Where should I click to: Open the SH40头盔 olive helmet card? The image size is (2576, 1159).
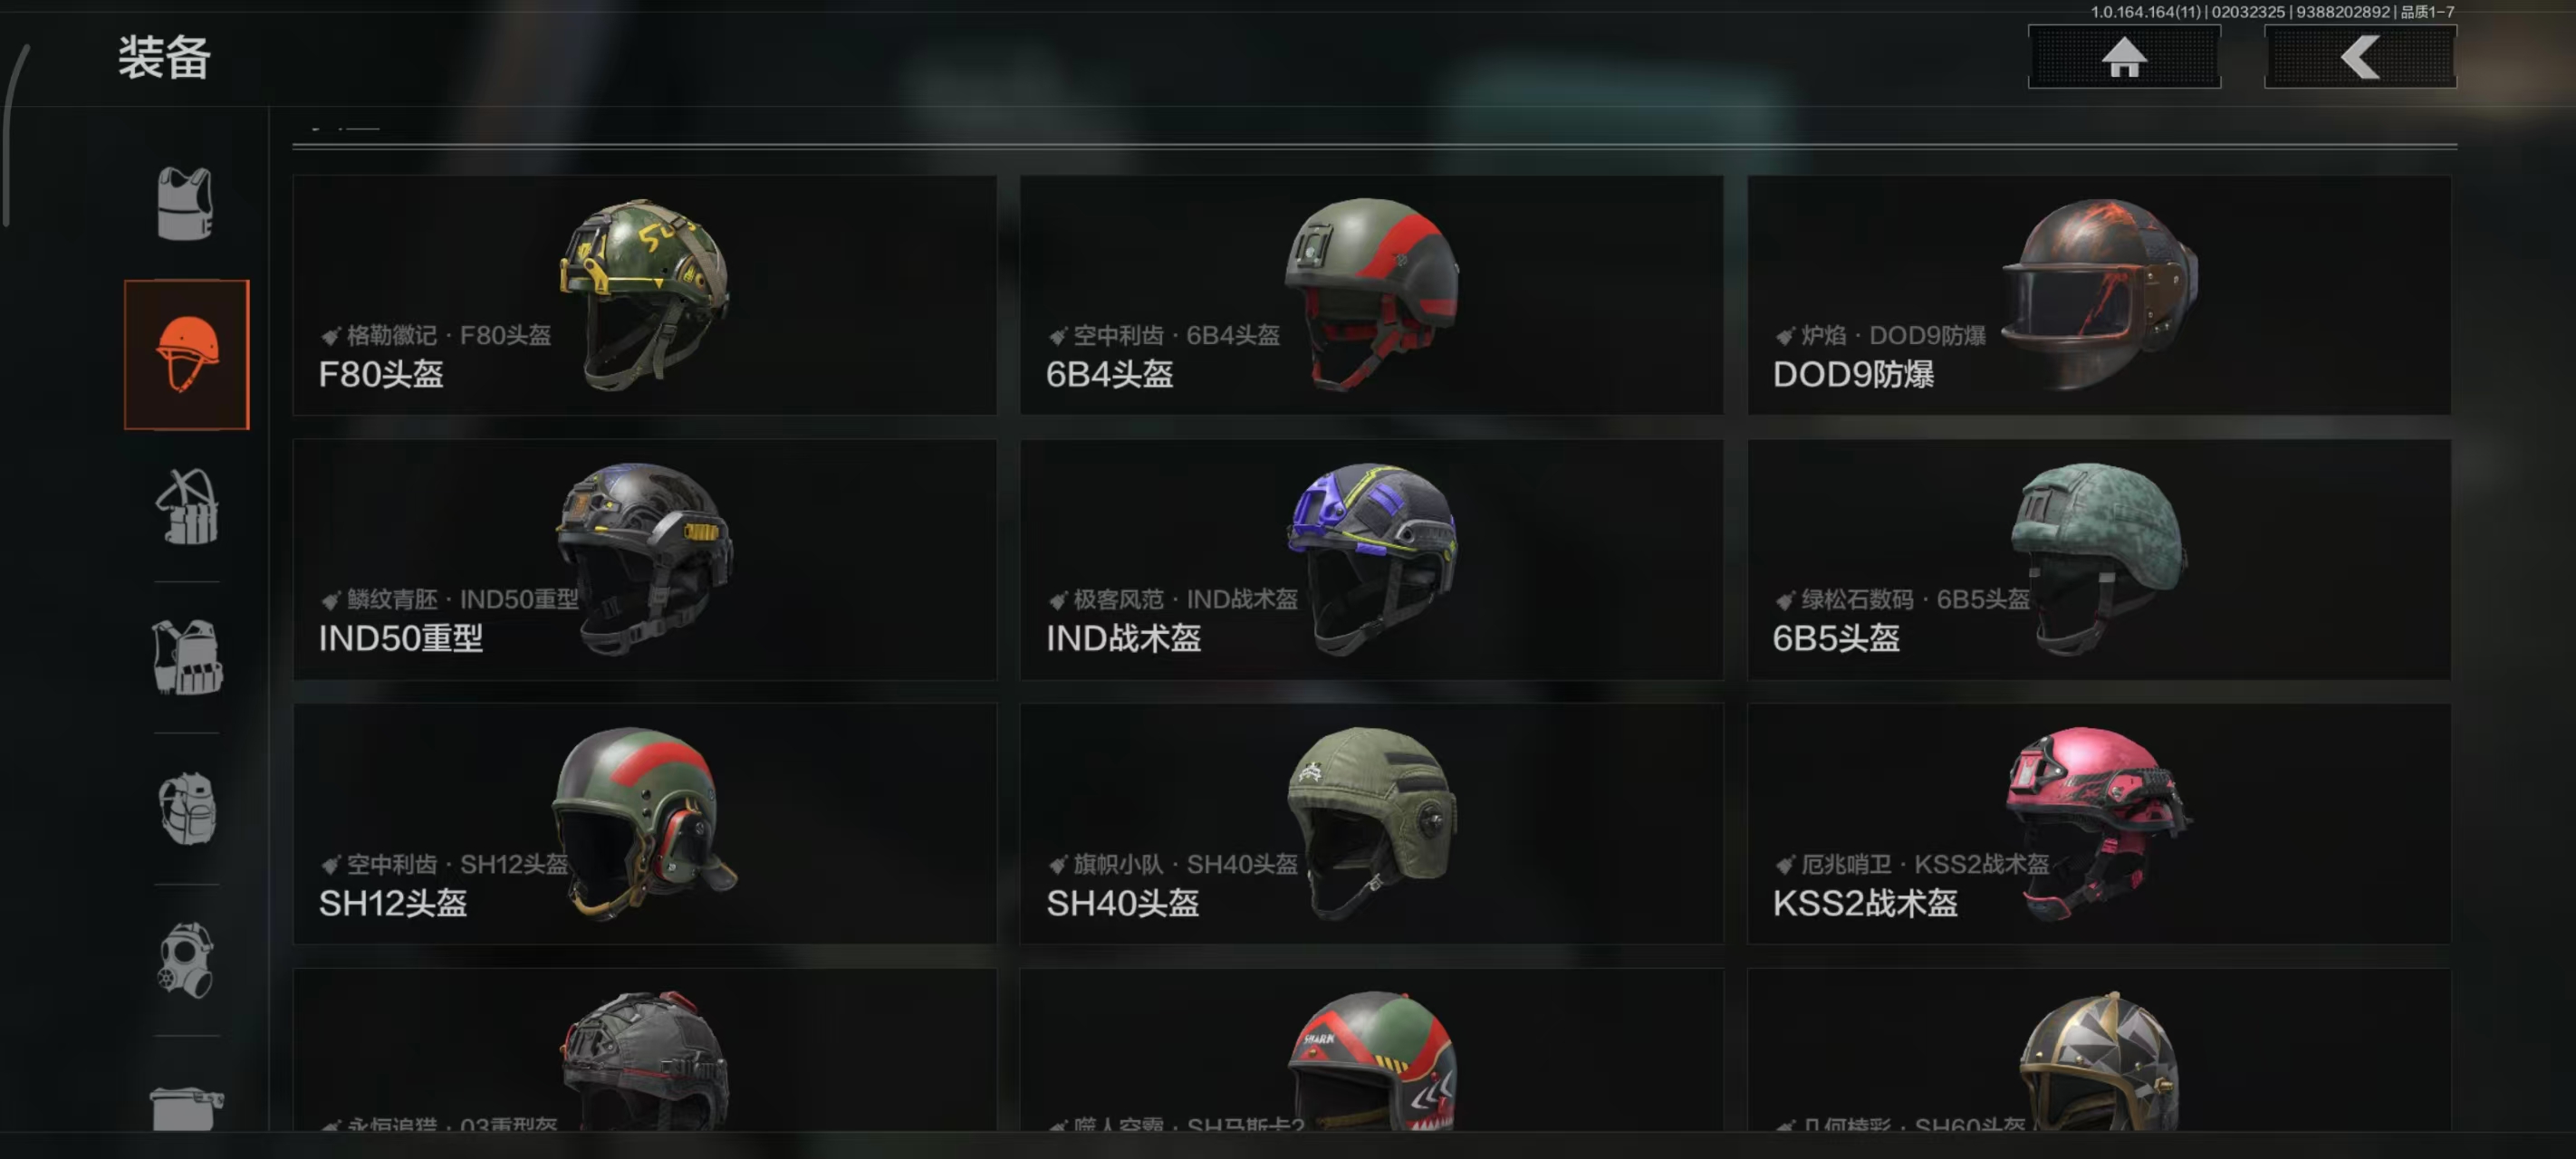tap(1372, 824)
